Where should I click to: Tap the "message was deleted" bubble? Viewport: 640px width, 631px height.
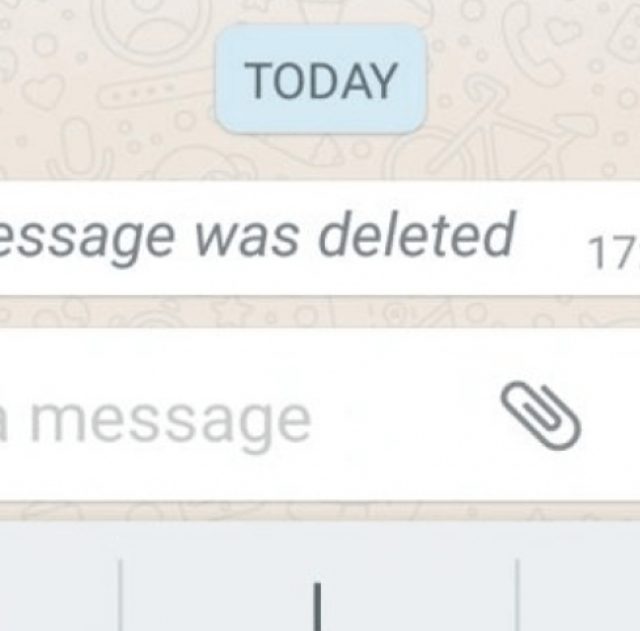(320, 238)
